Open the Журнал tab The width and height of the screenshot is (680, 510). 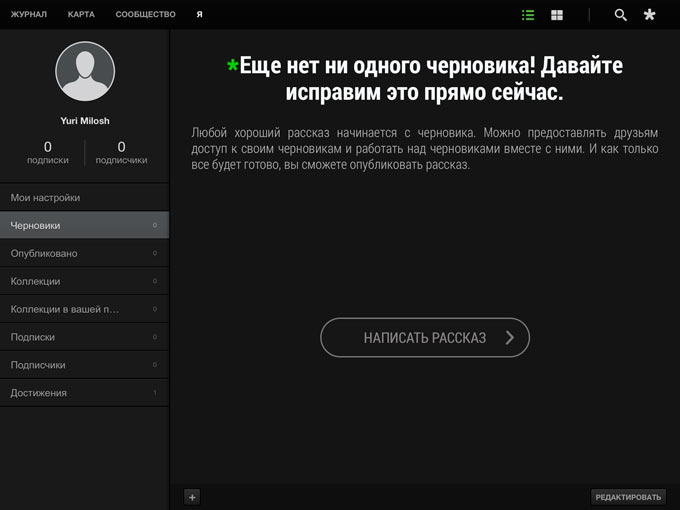(29, 15)
